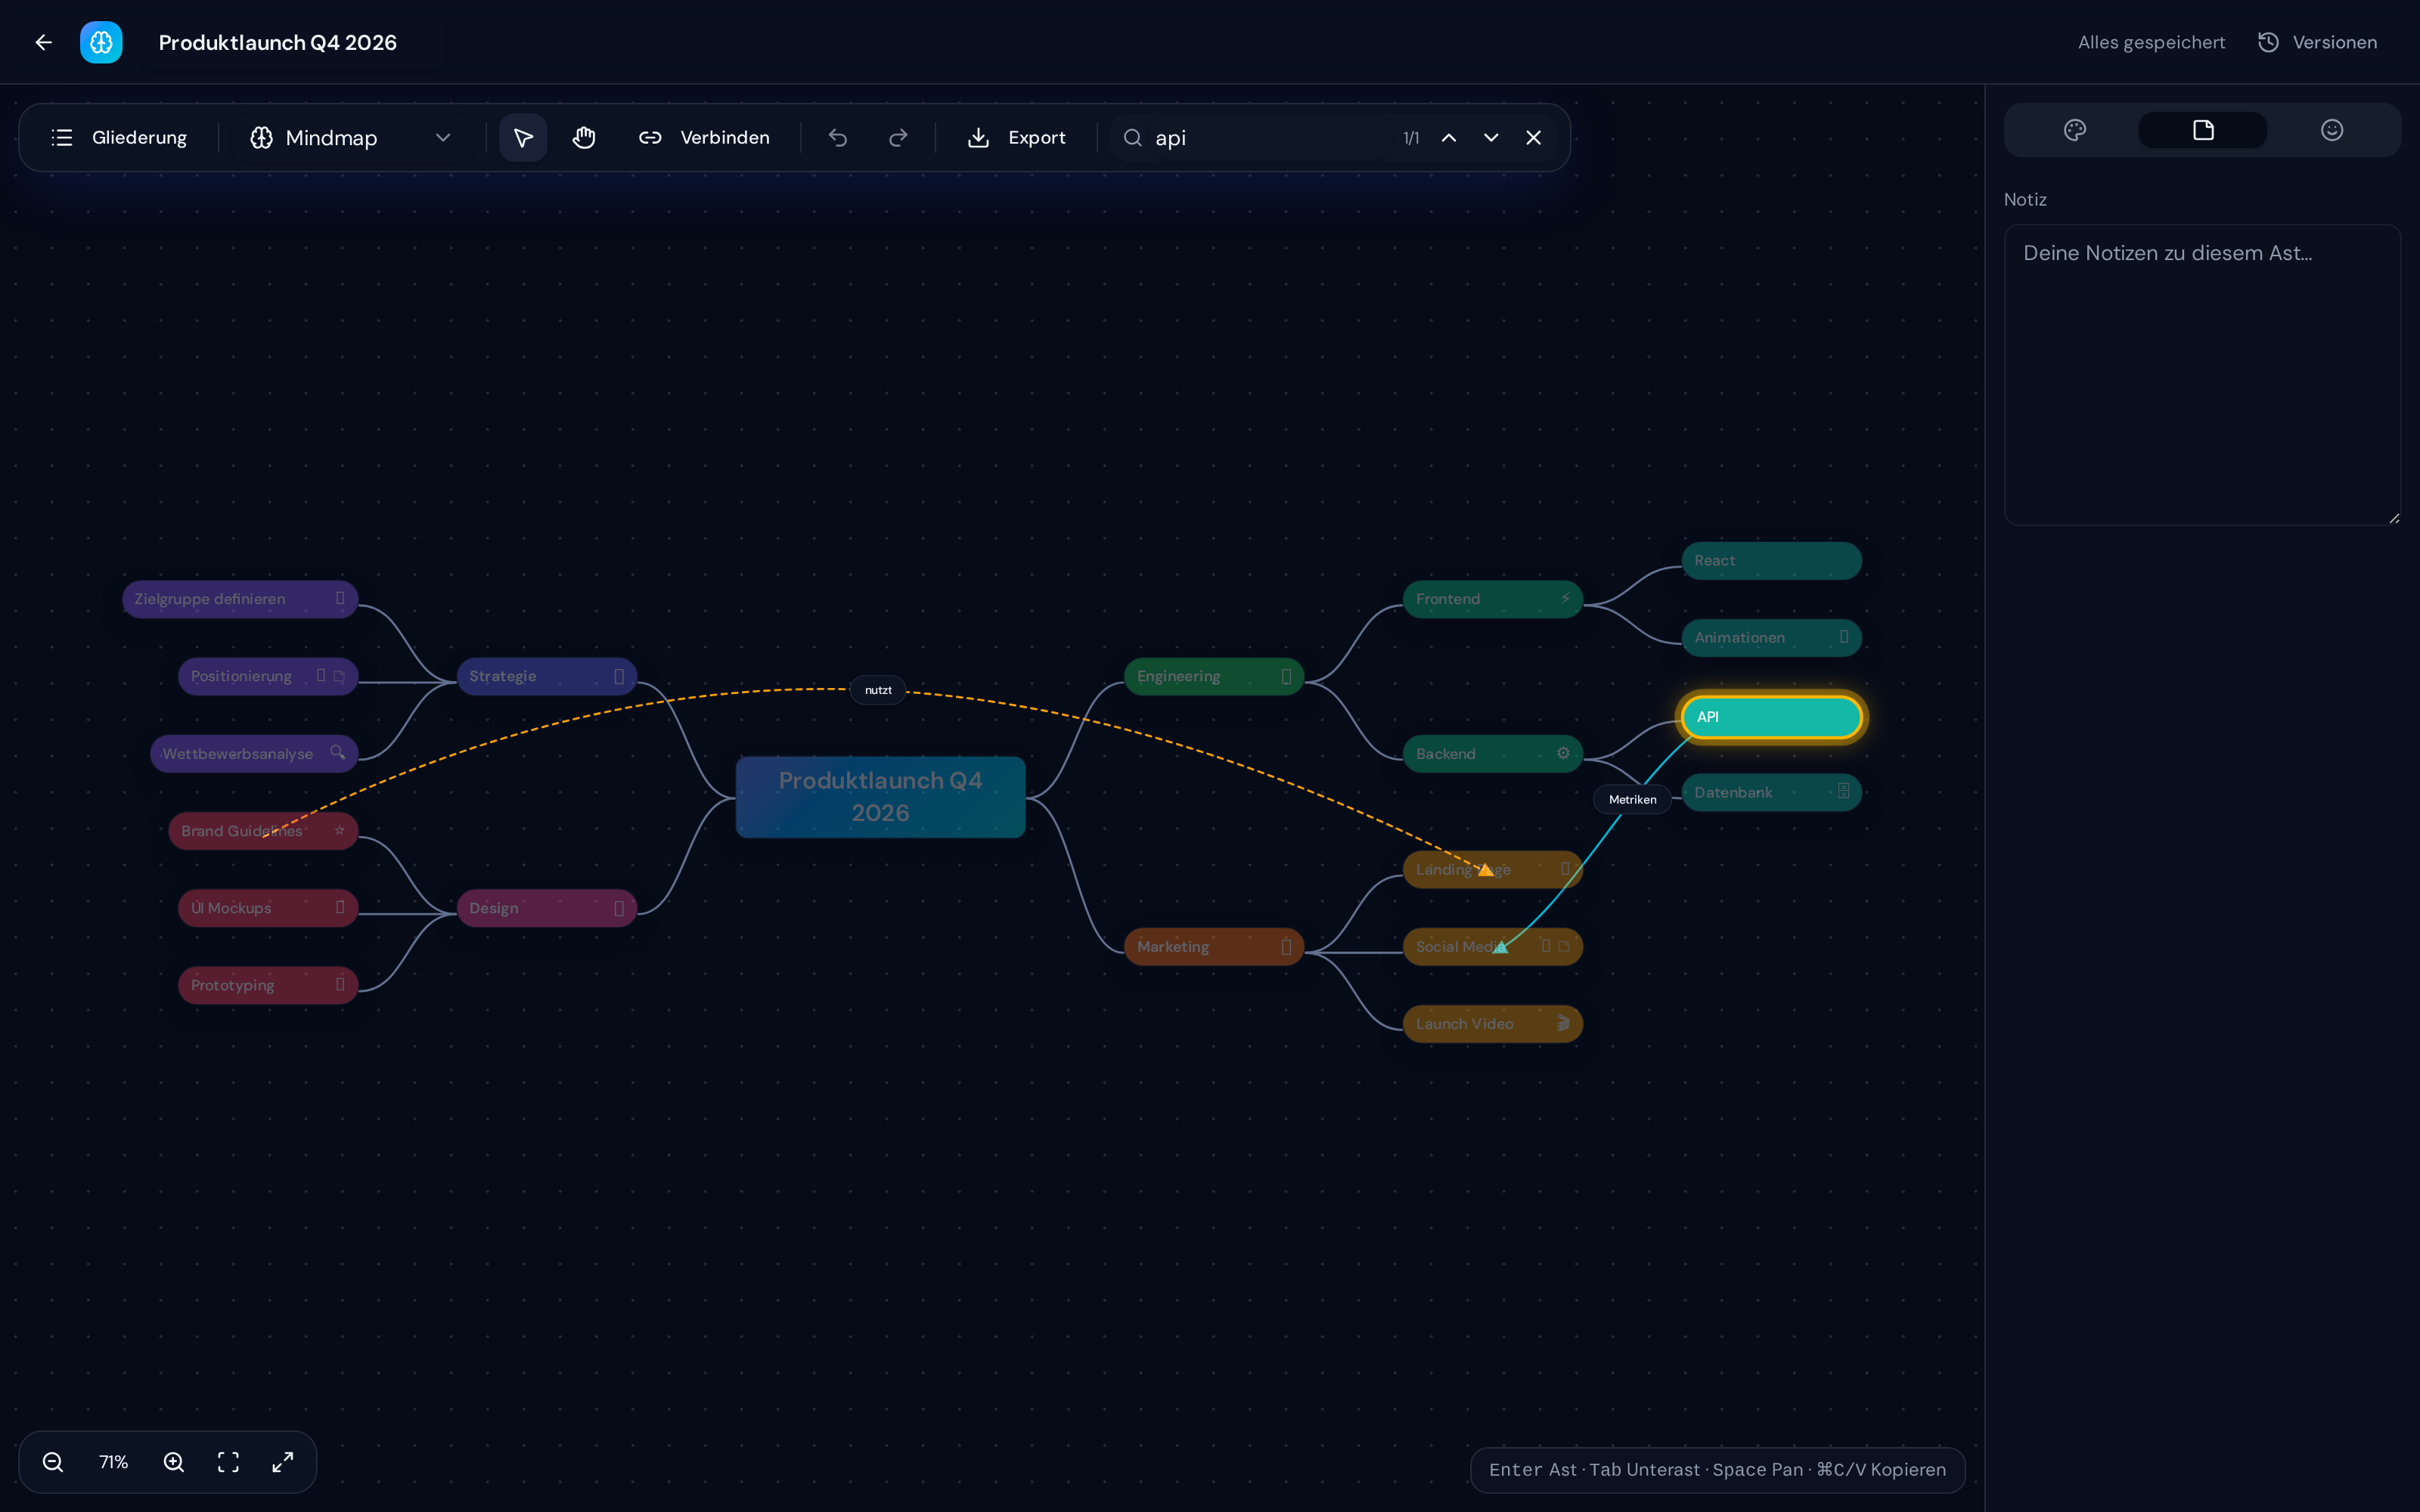Open the Versionen history
This screenshot has width=2420, height=1512.
coord(2317,42)
